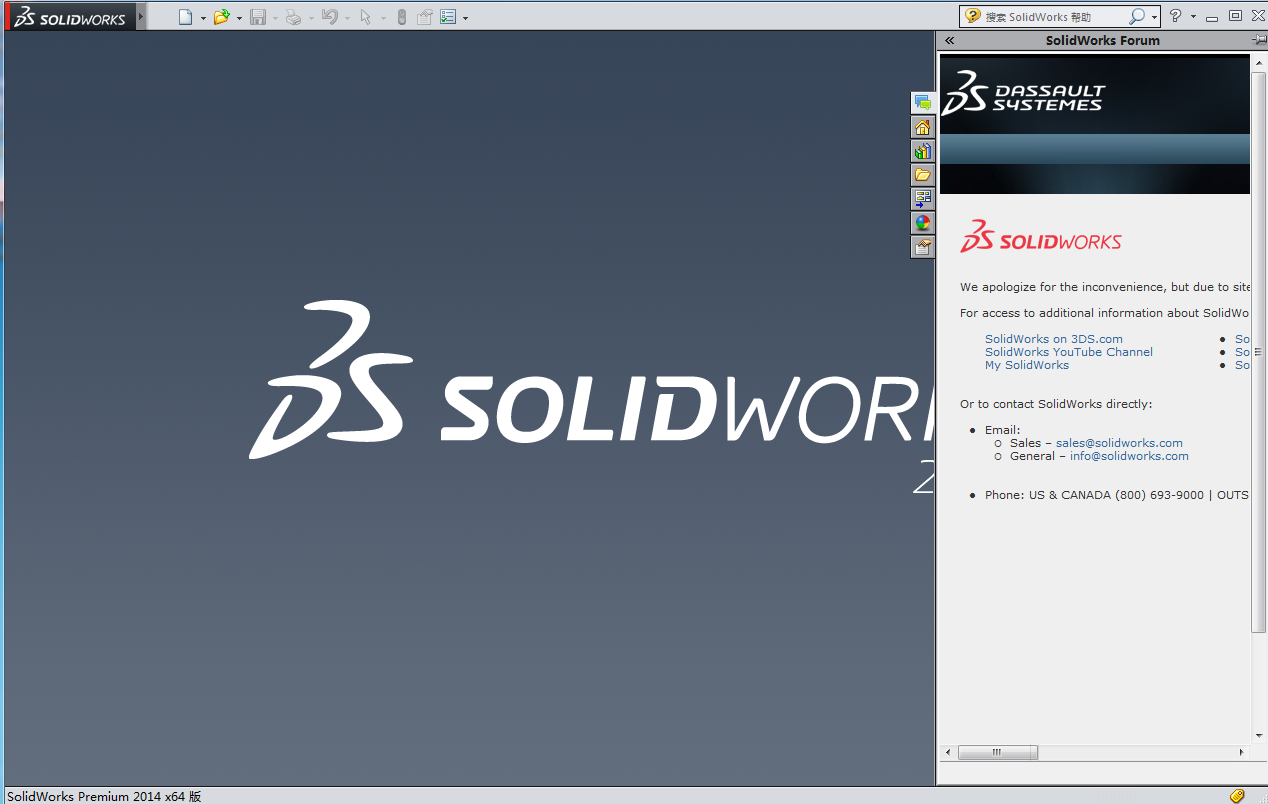Expand the Print dropdown arrow
This screenshot has width=1268, height=804.
pyautogui.click(x=311, y=18)
